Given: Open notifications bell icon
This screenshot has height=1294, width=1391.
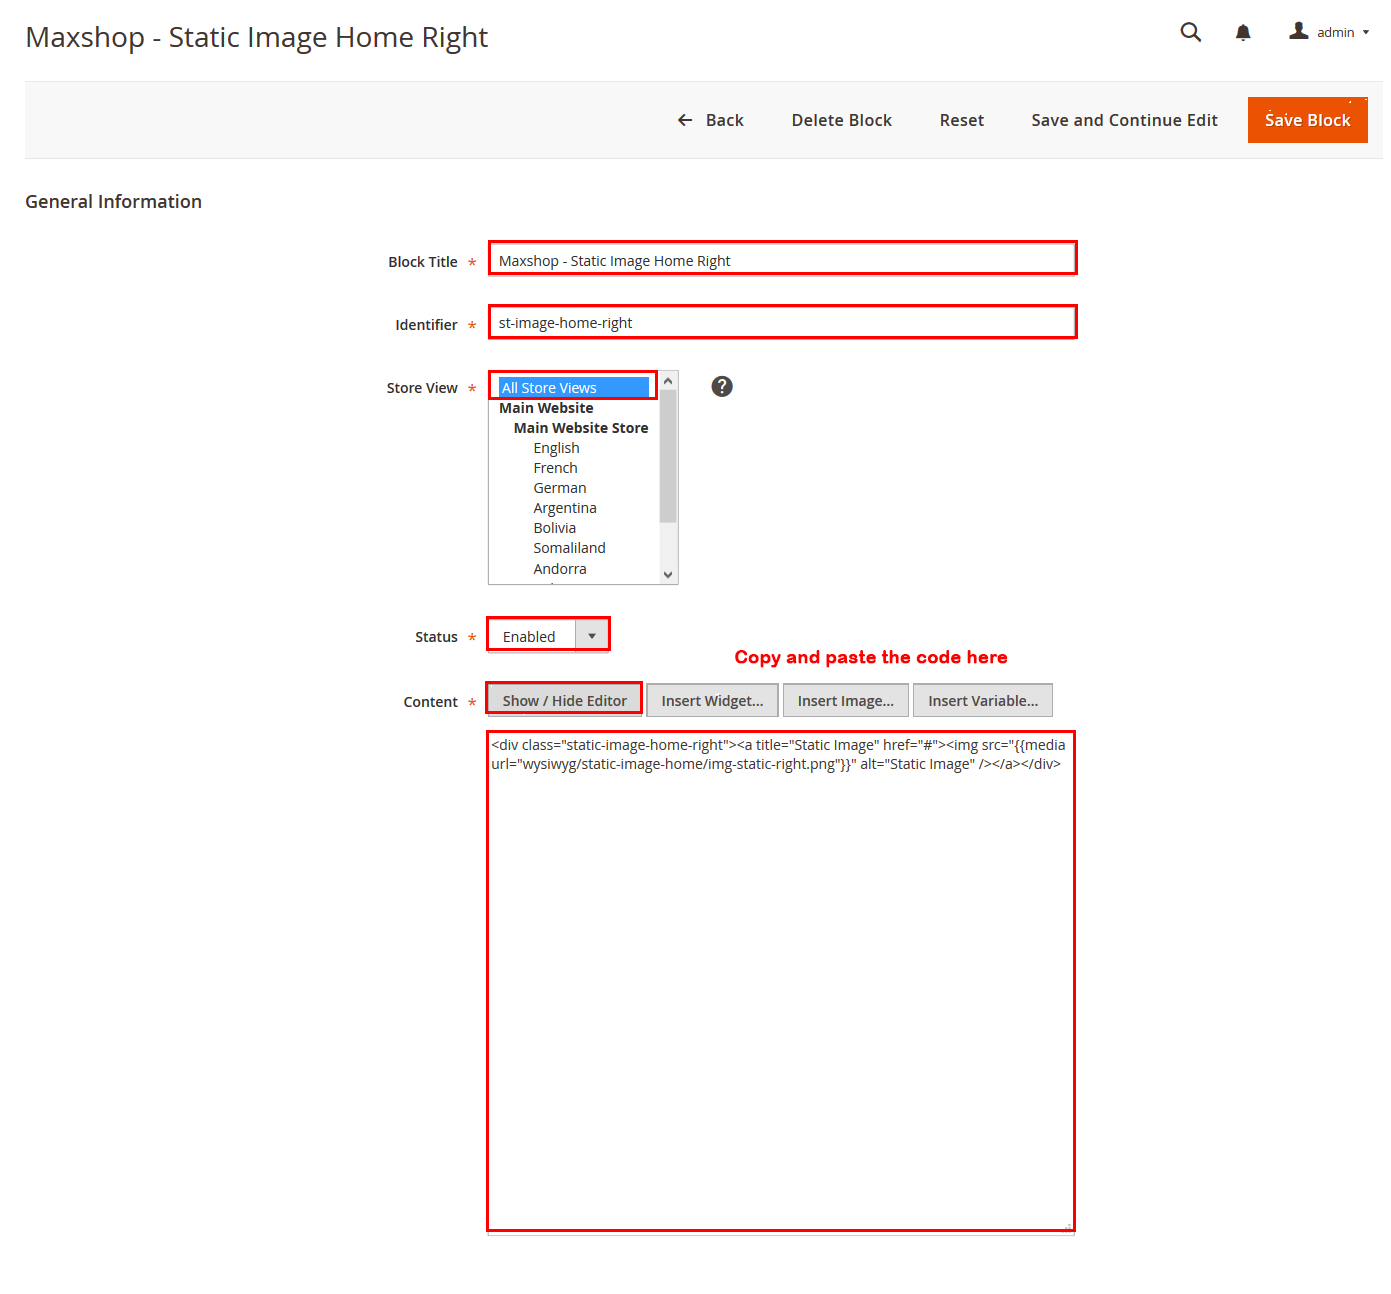Looking at the screenshot, I should point(1243,33).
